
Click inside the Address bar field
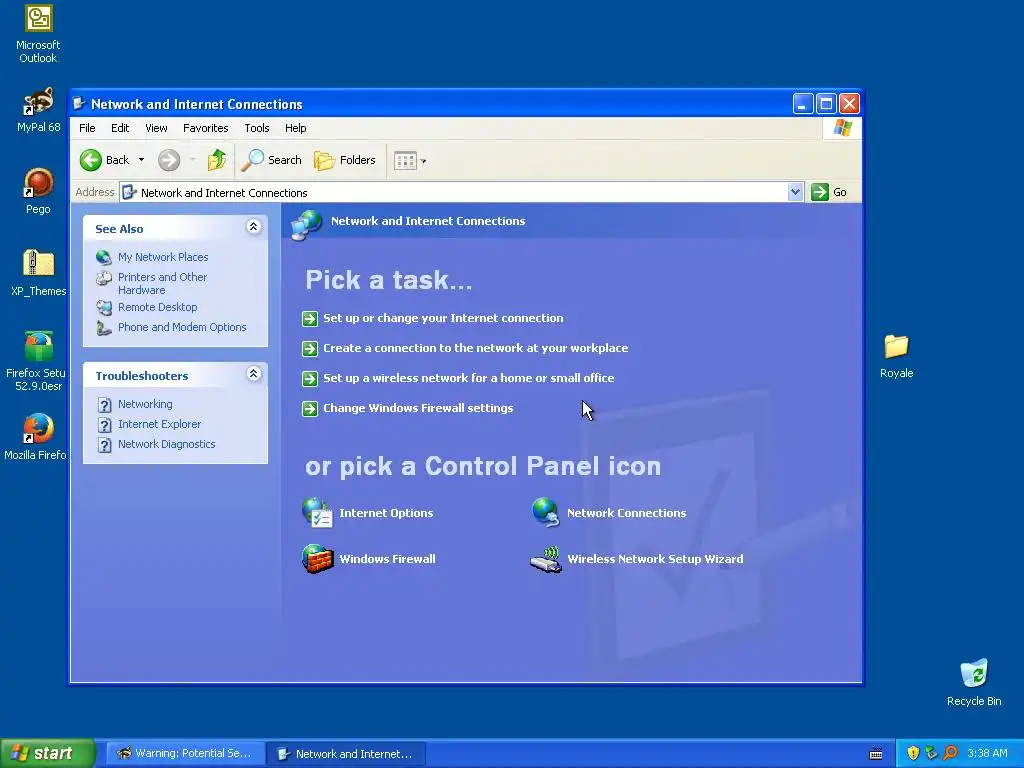coord(453,192)
